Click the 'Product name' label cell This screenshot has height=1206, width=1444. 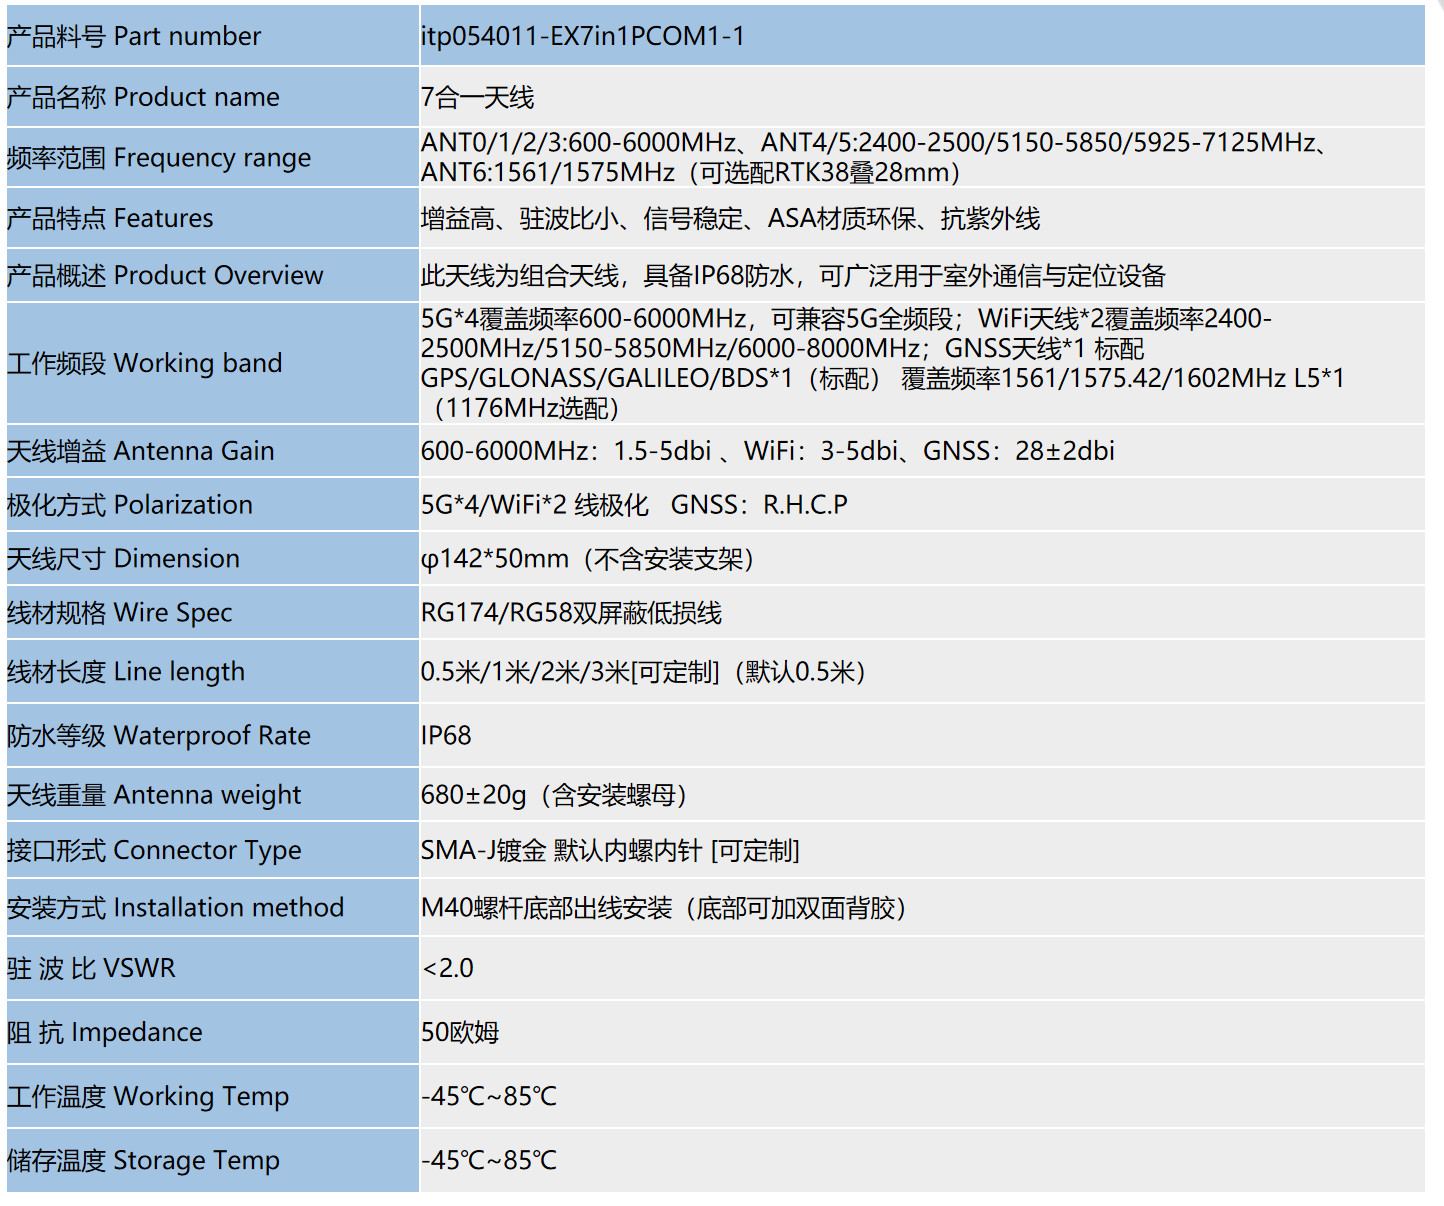[x=143, y=97]
